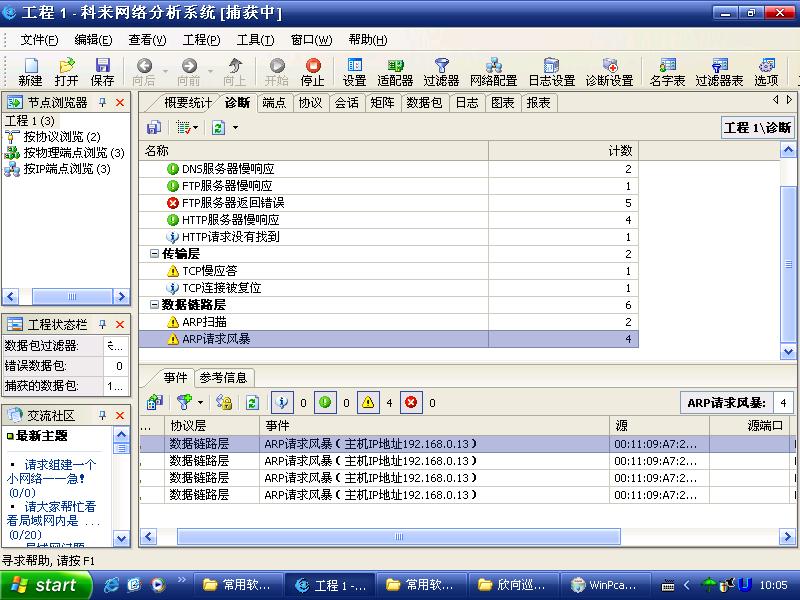800x600 pixels.
Task: Click the 诊断设置 diagnosis settings icon
Action: [609, 71]
